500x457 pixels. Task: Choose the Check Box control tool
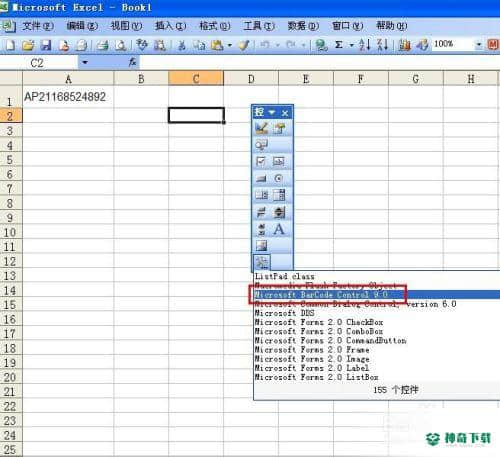pos(261,161)
